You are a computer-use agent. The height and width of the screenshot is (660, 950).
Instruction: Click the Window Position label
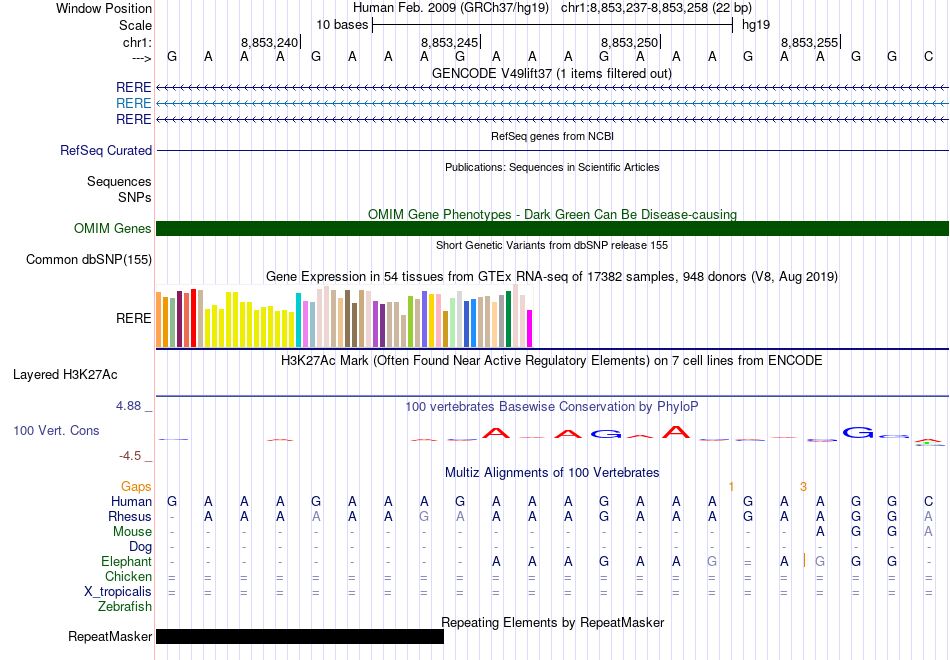[x=104, y=8]
